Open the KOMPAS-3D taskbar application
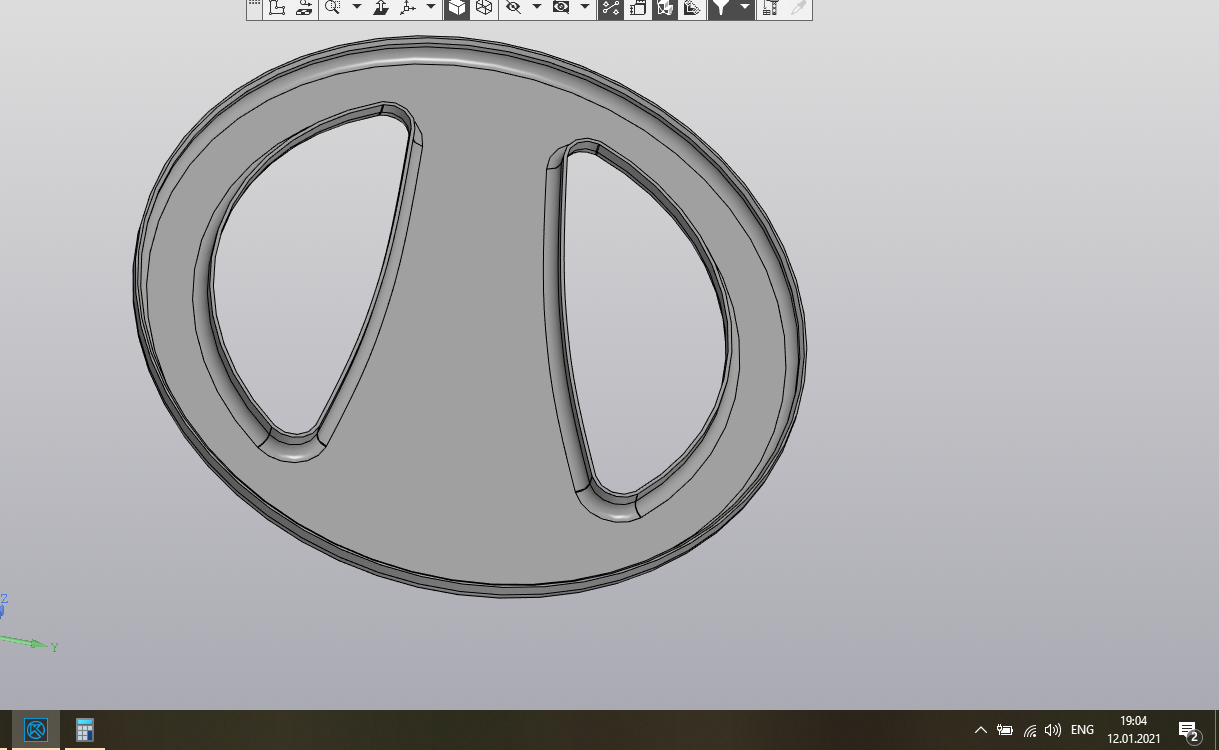This screenshot has height=750, width=1219. pyautogui.click(x=36, y=730)
